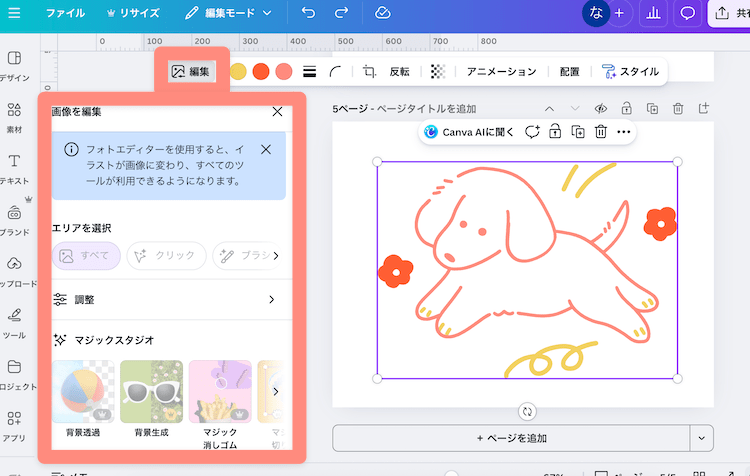750x476 pixels.
Task: Delete page trash icon in the page header
Action: (678, 109)
